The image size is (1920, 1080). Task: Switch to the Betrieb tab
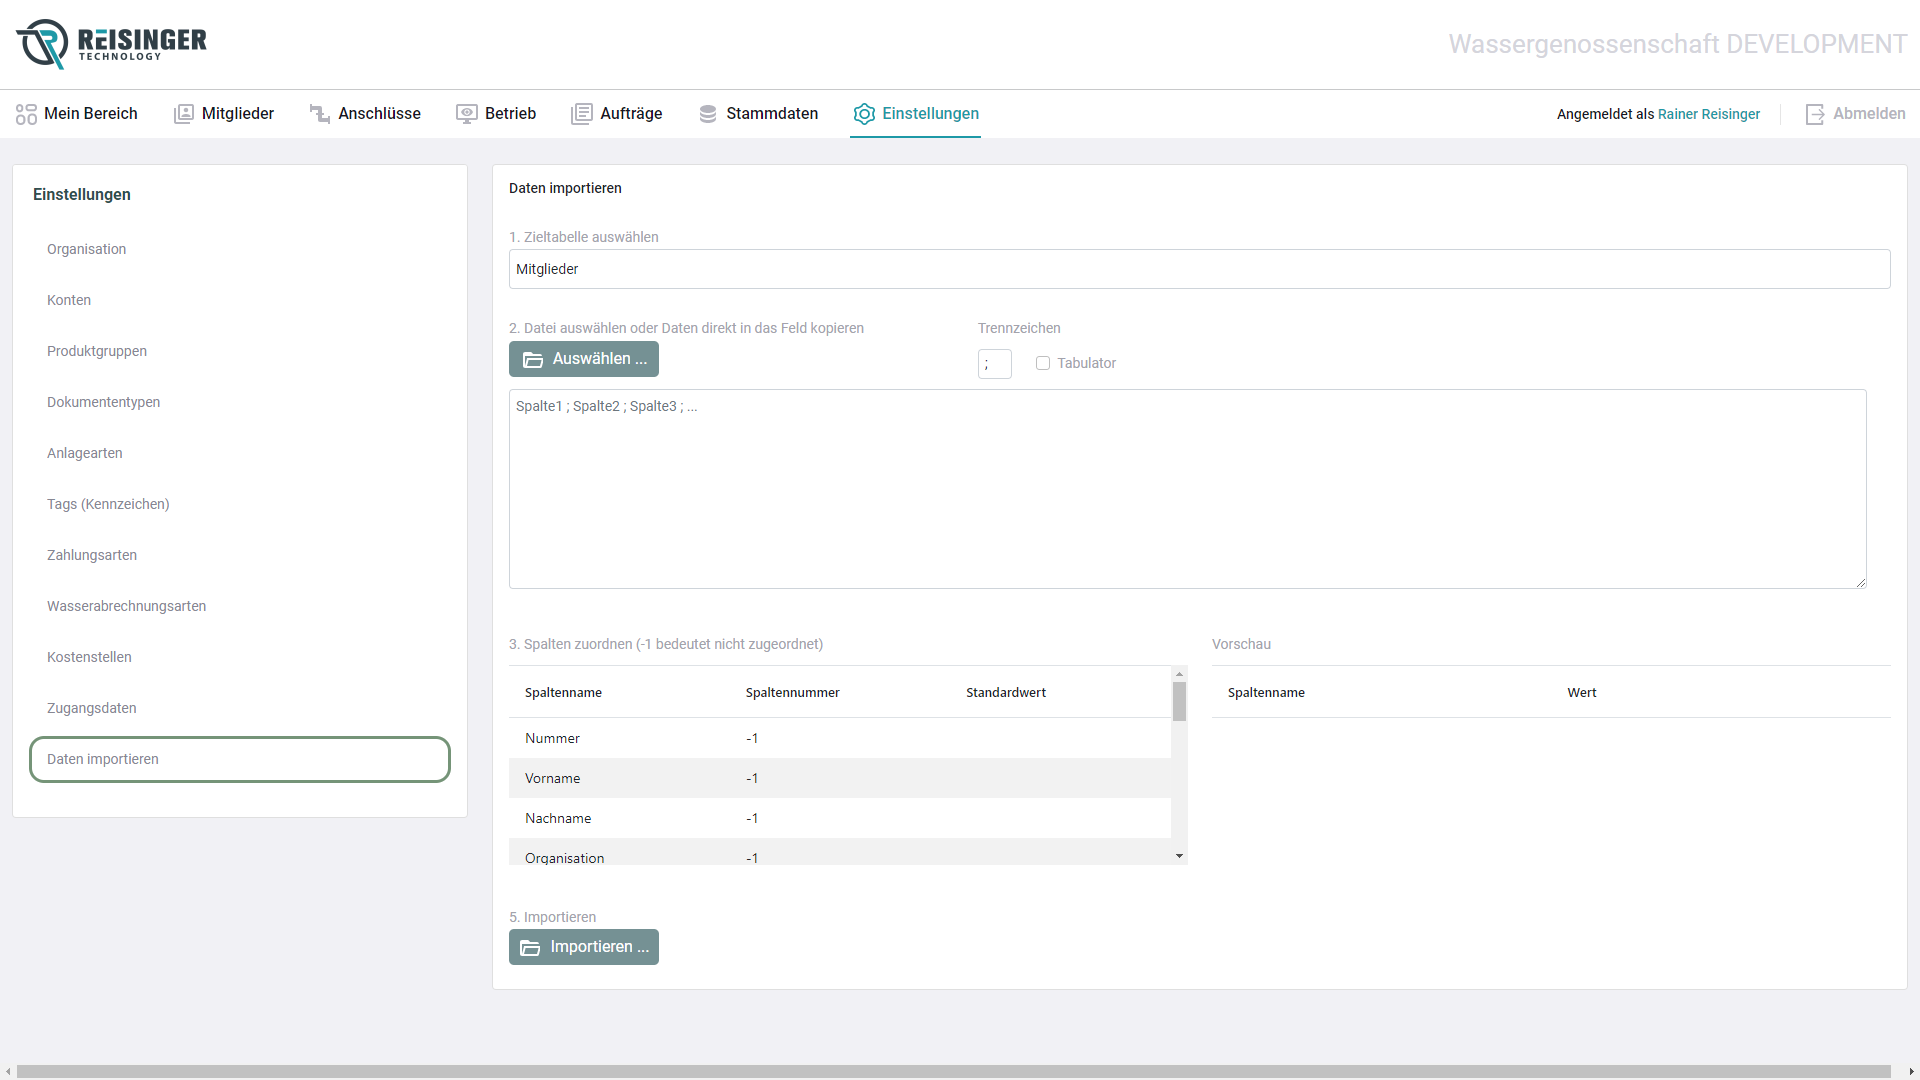point(496,114)
